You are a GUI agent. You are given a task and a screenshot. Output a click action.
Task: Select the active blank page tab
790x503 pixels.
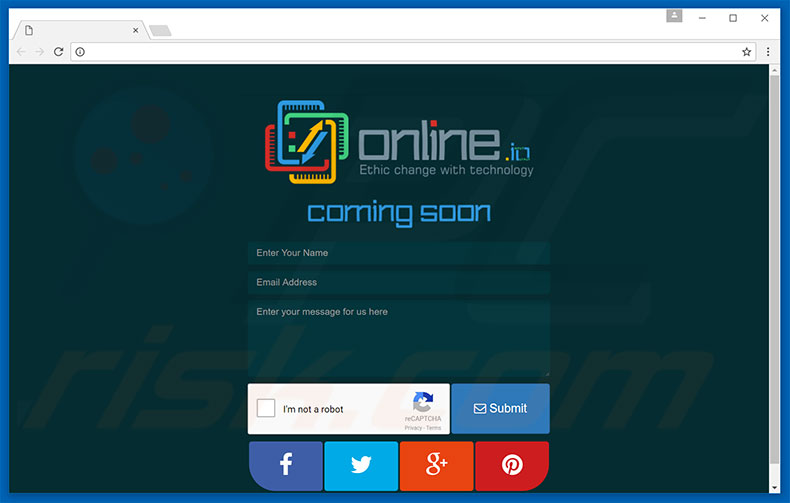coord(81,30)
